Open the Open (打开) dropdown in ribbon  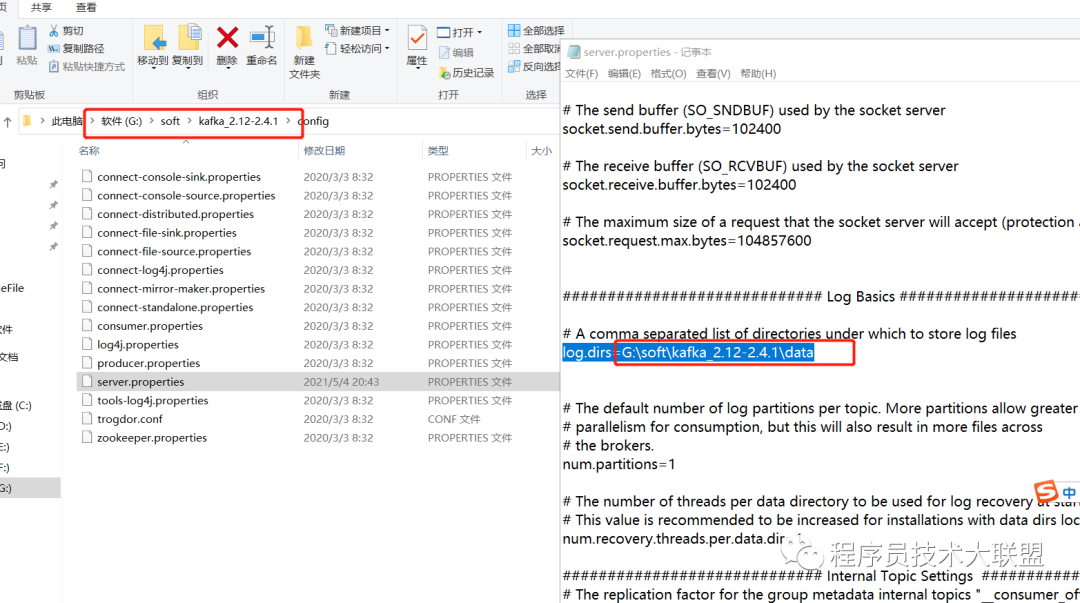coord(459,32)
